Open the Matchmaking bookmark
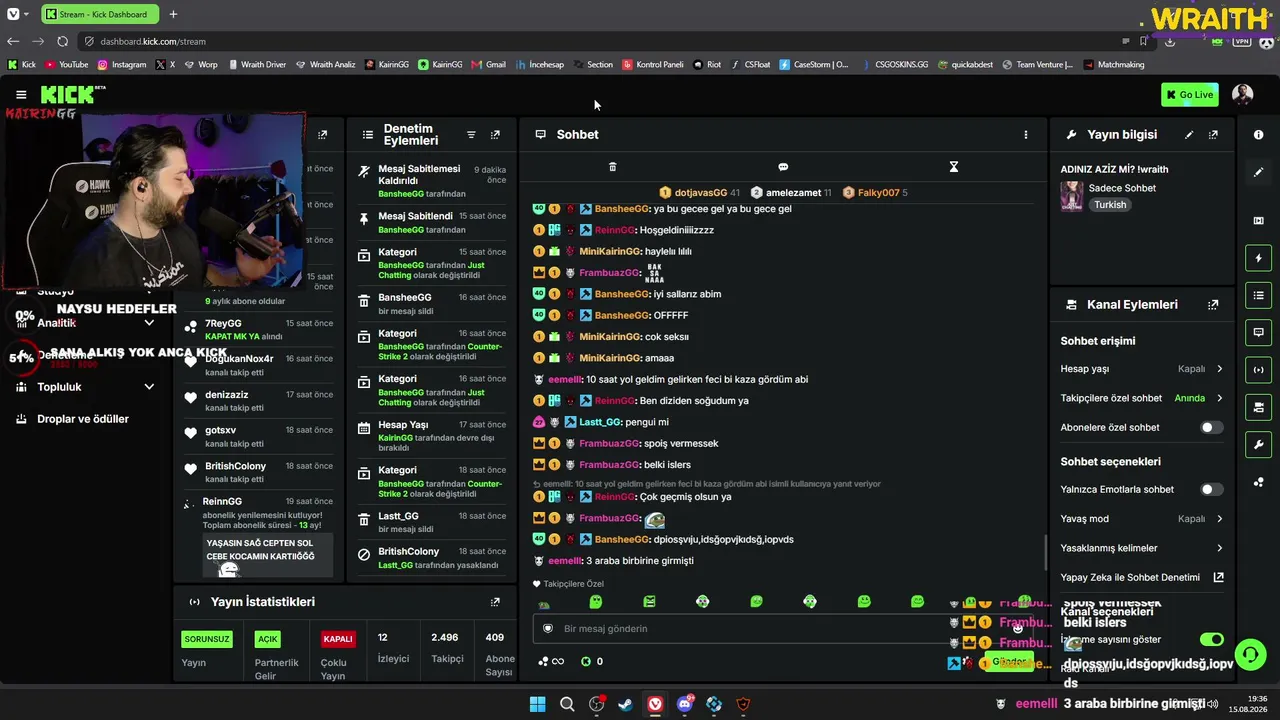Image resolution: width=1280 pixels, height=720 pixels. pyautogui.click(x=1114, y=64)
